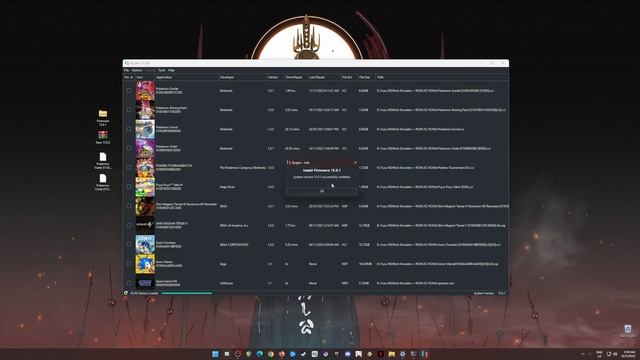
Task: Toggle favorite checkbox for Pokemon Scarlet
Action: (x=129, y=91)
